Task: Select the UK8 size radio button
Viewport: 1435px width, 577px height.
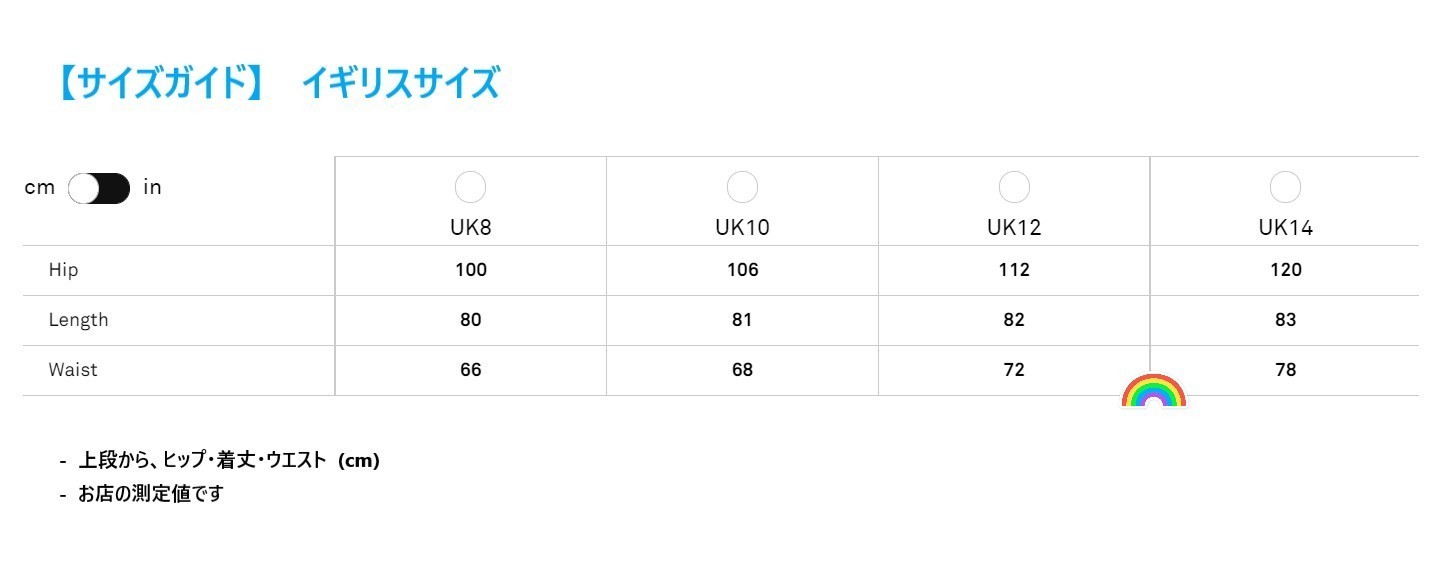Action: 470,187
